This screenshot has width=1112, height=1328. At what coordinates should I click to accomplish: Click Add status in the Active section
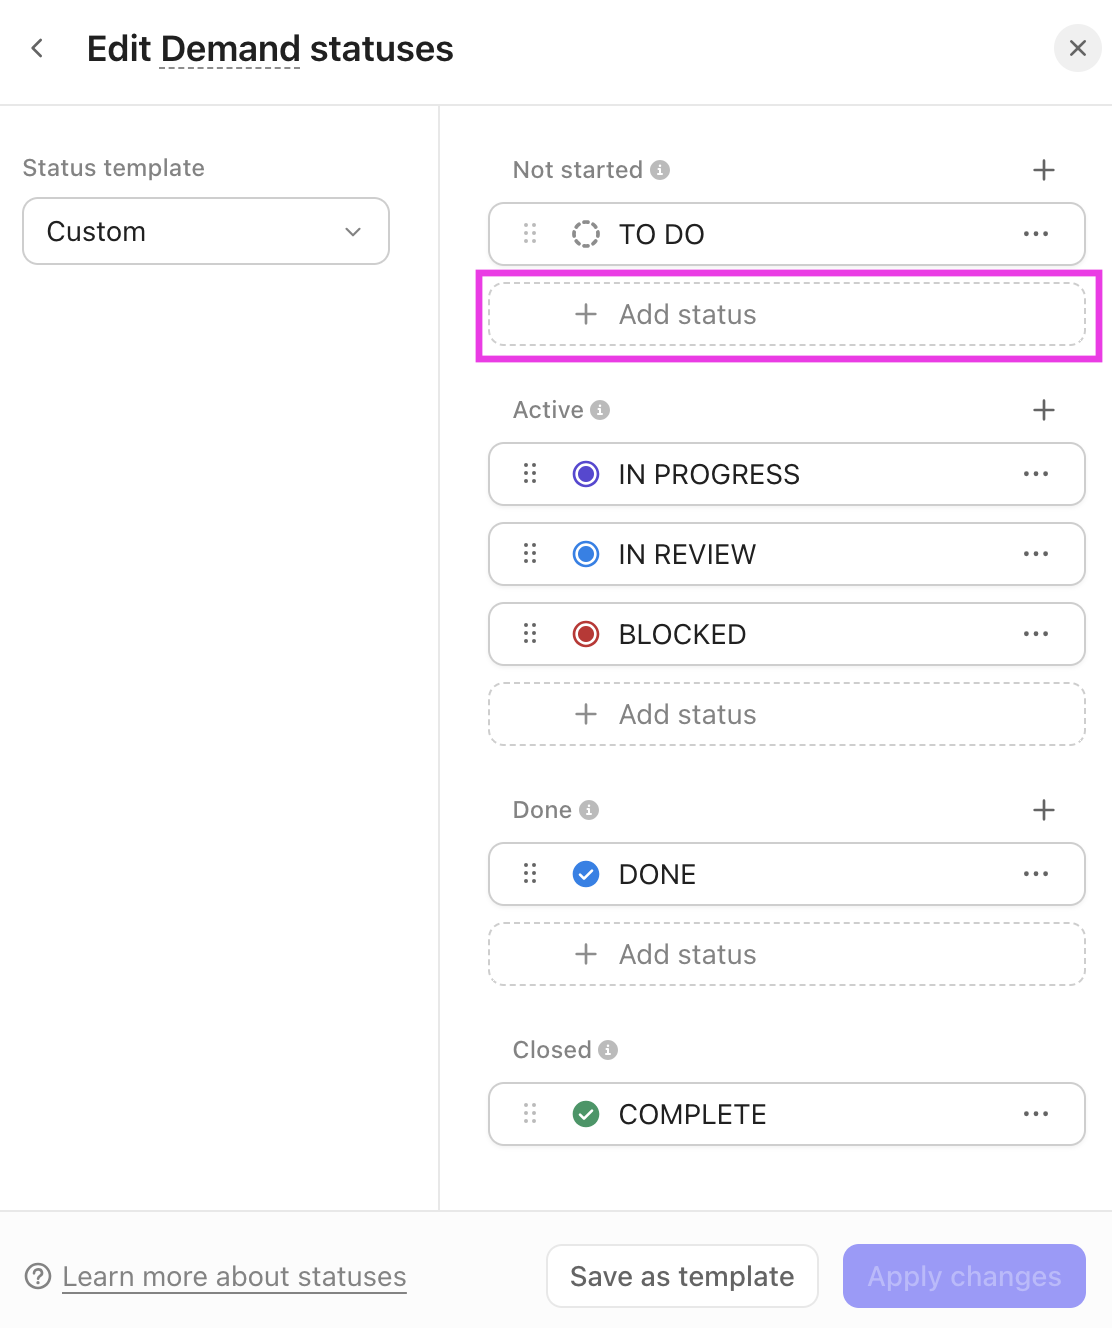(786, 714)
